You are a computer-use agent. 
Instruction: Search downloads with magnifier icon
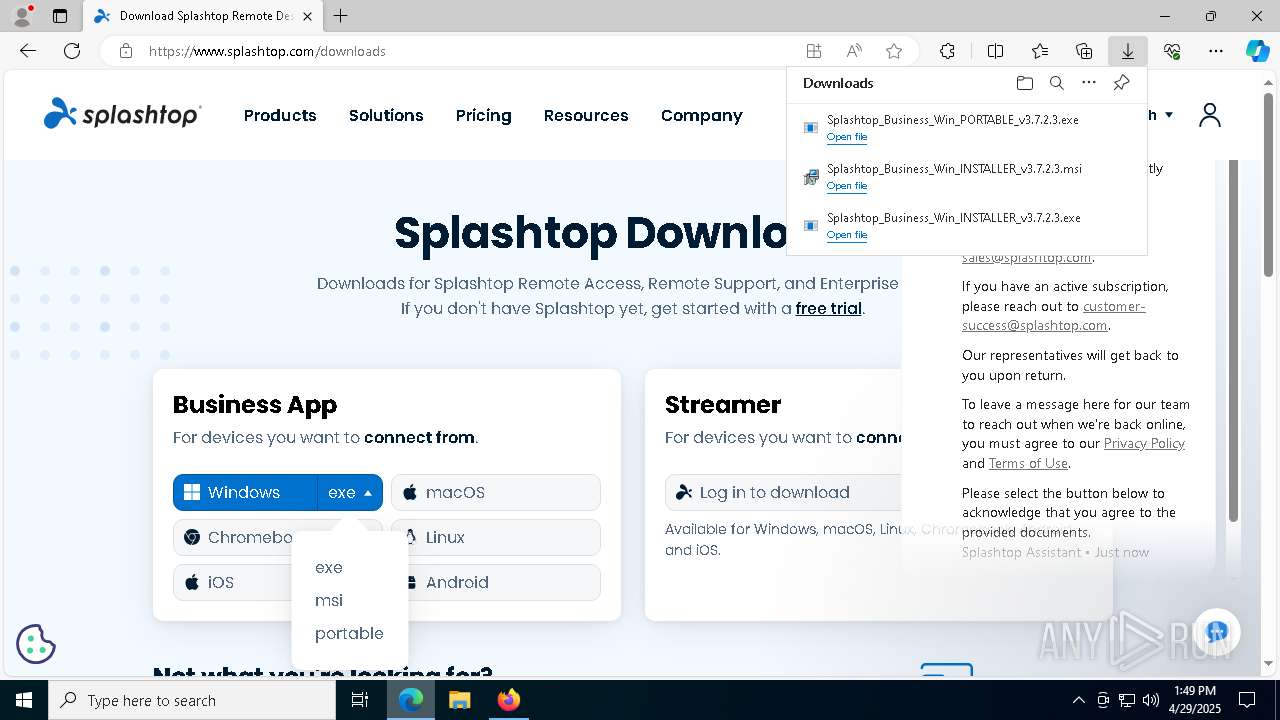tap(1056, 83)
